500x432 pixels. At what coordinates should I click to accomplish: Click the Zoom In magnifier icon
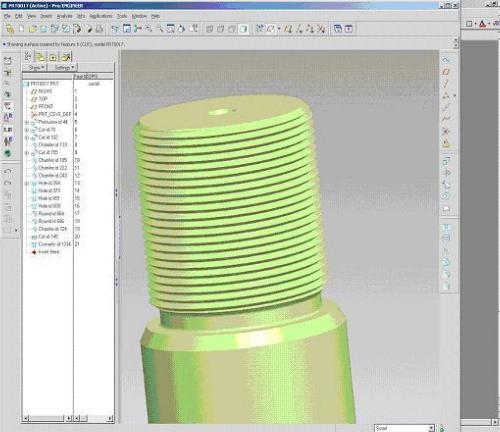pyautogui.click(x=149, y=29)
